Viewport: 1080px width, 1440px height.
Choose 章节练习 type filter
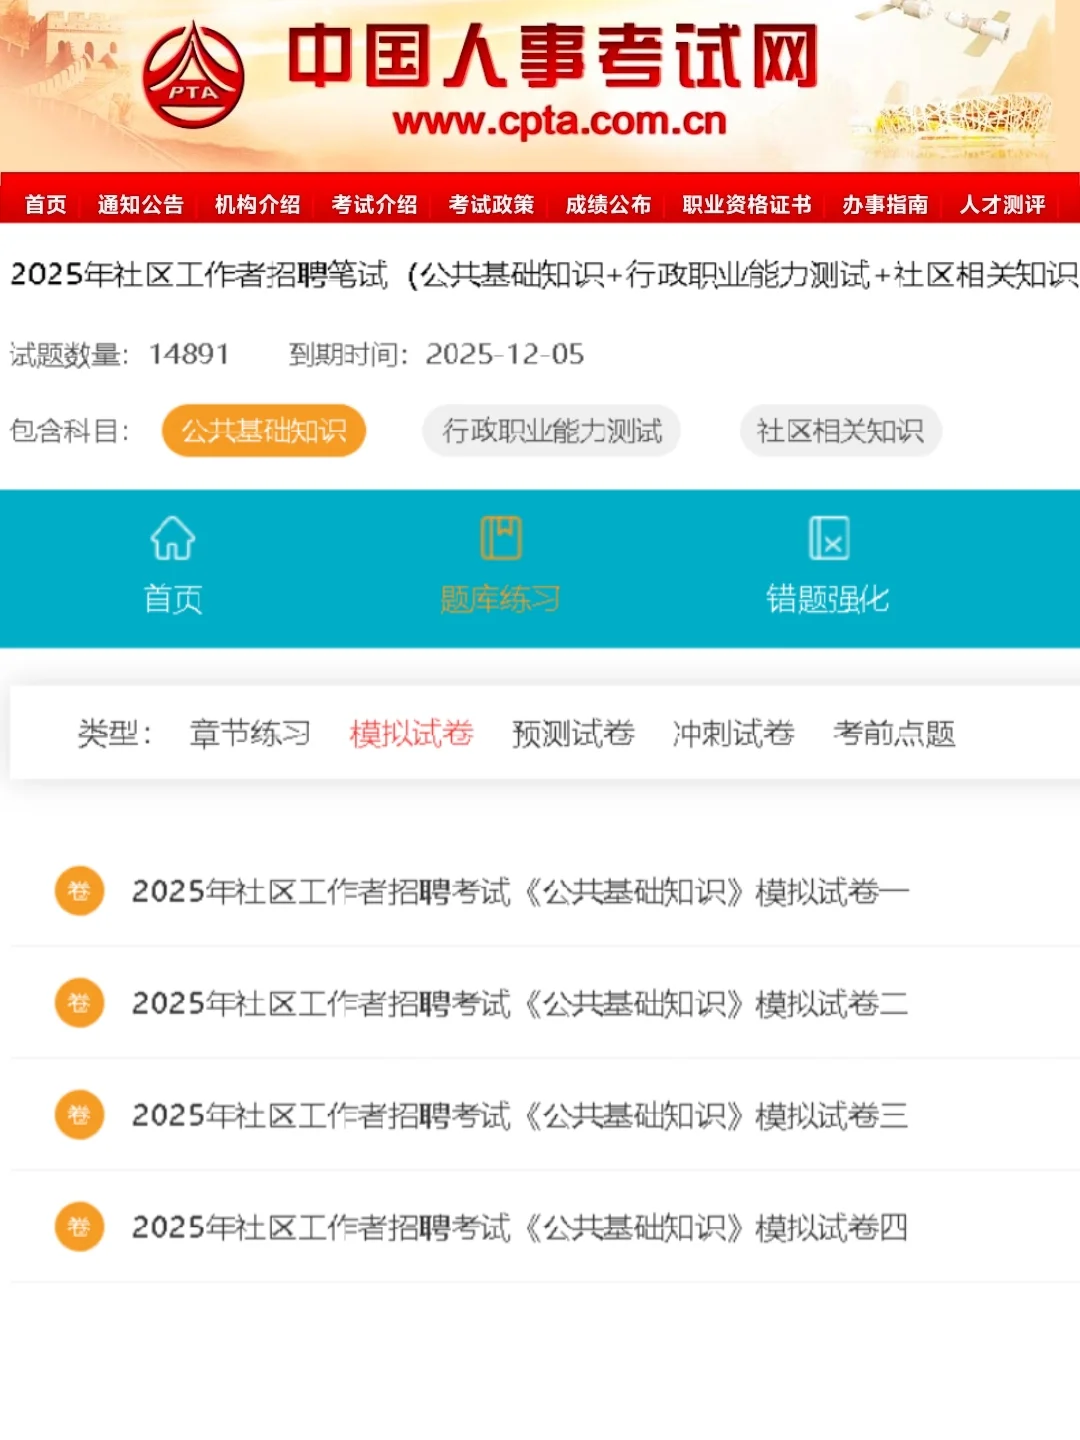pos(250,734)
